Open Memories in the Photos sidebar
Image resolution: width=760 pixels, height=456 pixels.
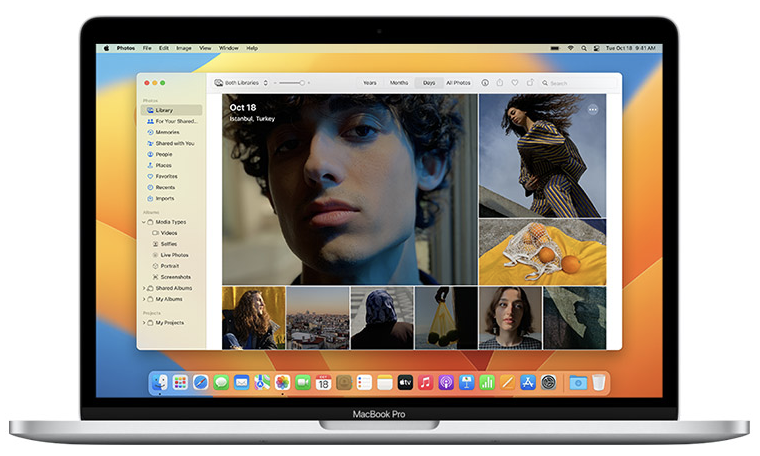click(166, 132)
